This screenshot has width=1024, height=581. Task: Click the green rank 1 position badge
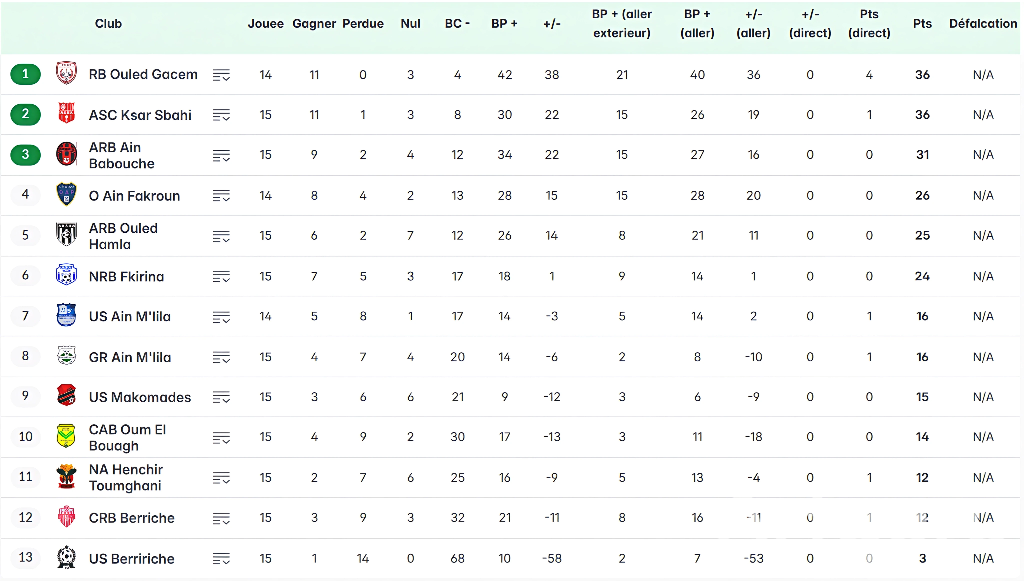(x=26, y=74)
